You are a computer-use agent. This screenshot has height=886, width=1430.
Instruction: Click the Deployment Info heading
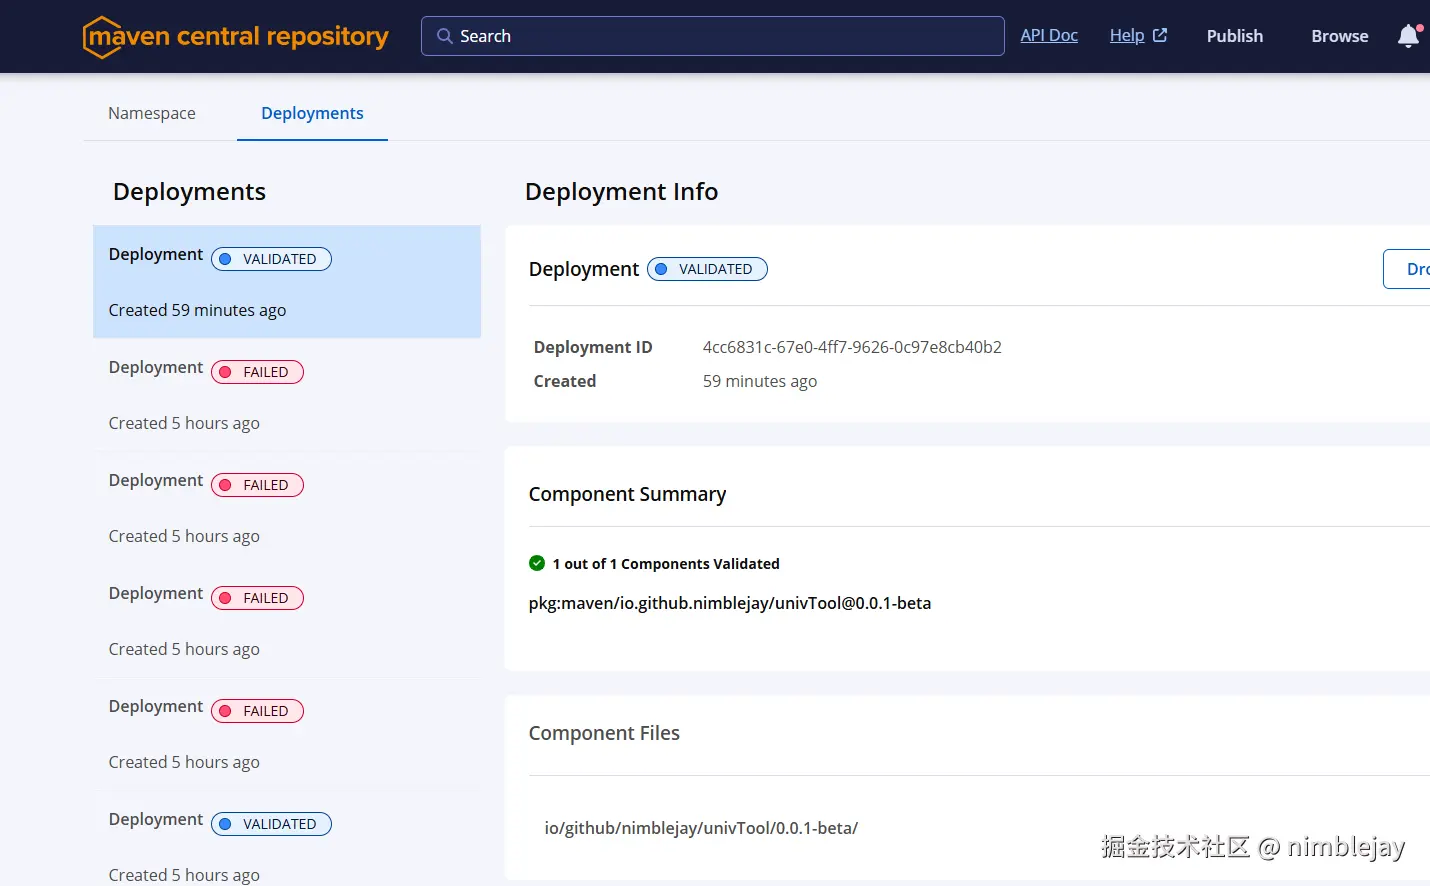point(622,191)
